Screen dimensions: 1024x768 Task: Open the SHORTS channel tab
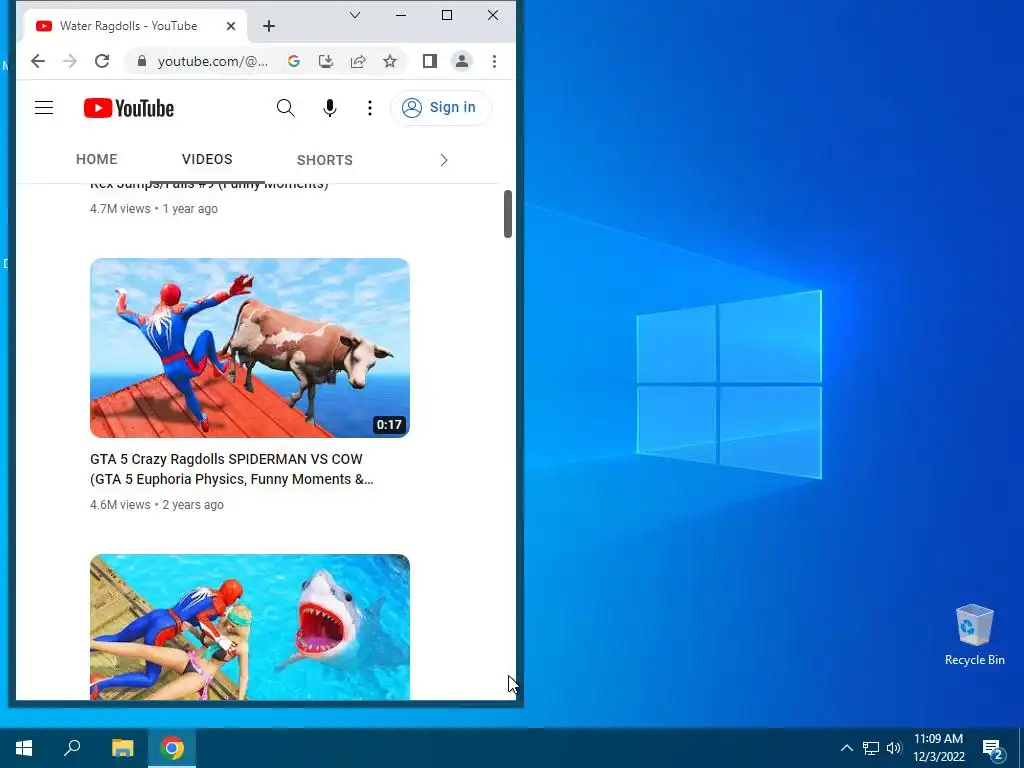click(x=325, y=160)
